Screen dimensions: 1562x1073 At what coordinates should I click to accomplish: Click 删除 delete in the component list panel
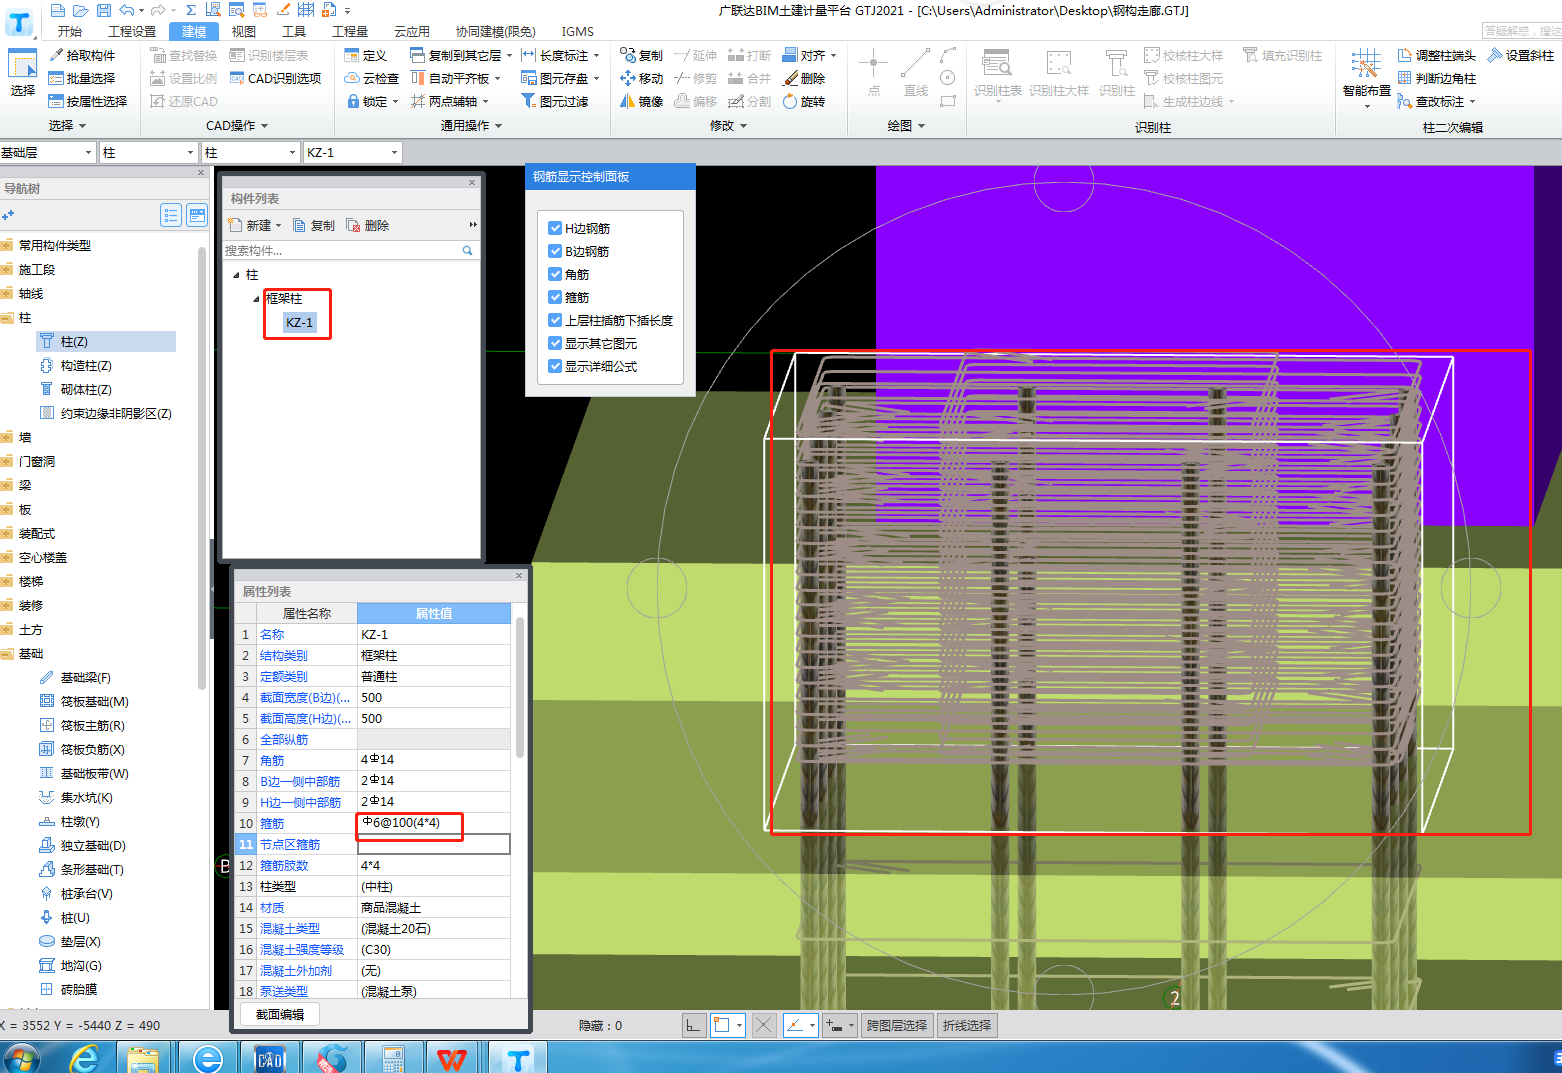coord(368,225)
